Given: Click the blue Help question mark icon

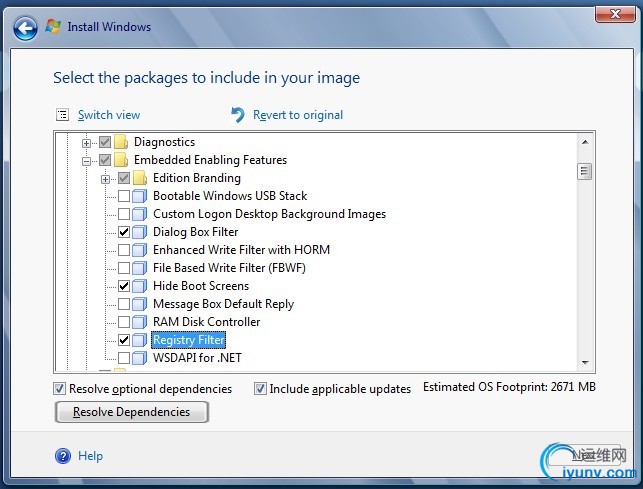Looking at the screenshot, I should click(63, 456).
